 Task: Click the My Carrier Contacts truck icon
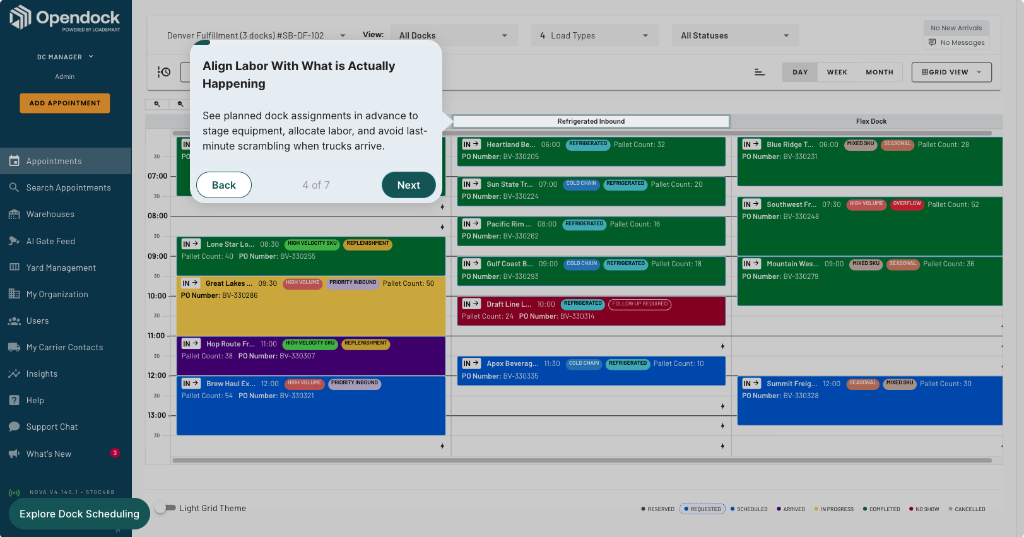[14, 348]
